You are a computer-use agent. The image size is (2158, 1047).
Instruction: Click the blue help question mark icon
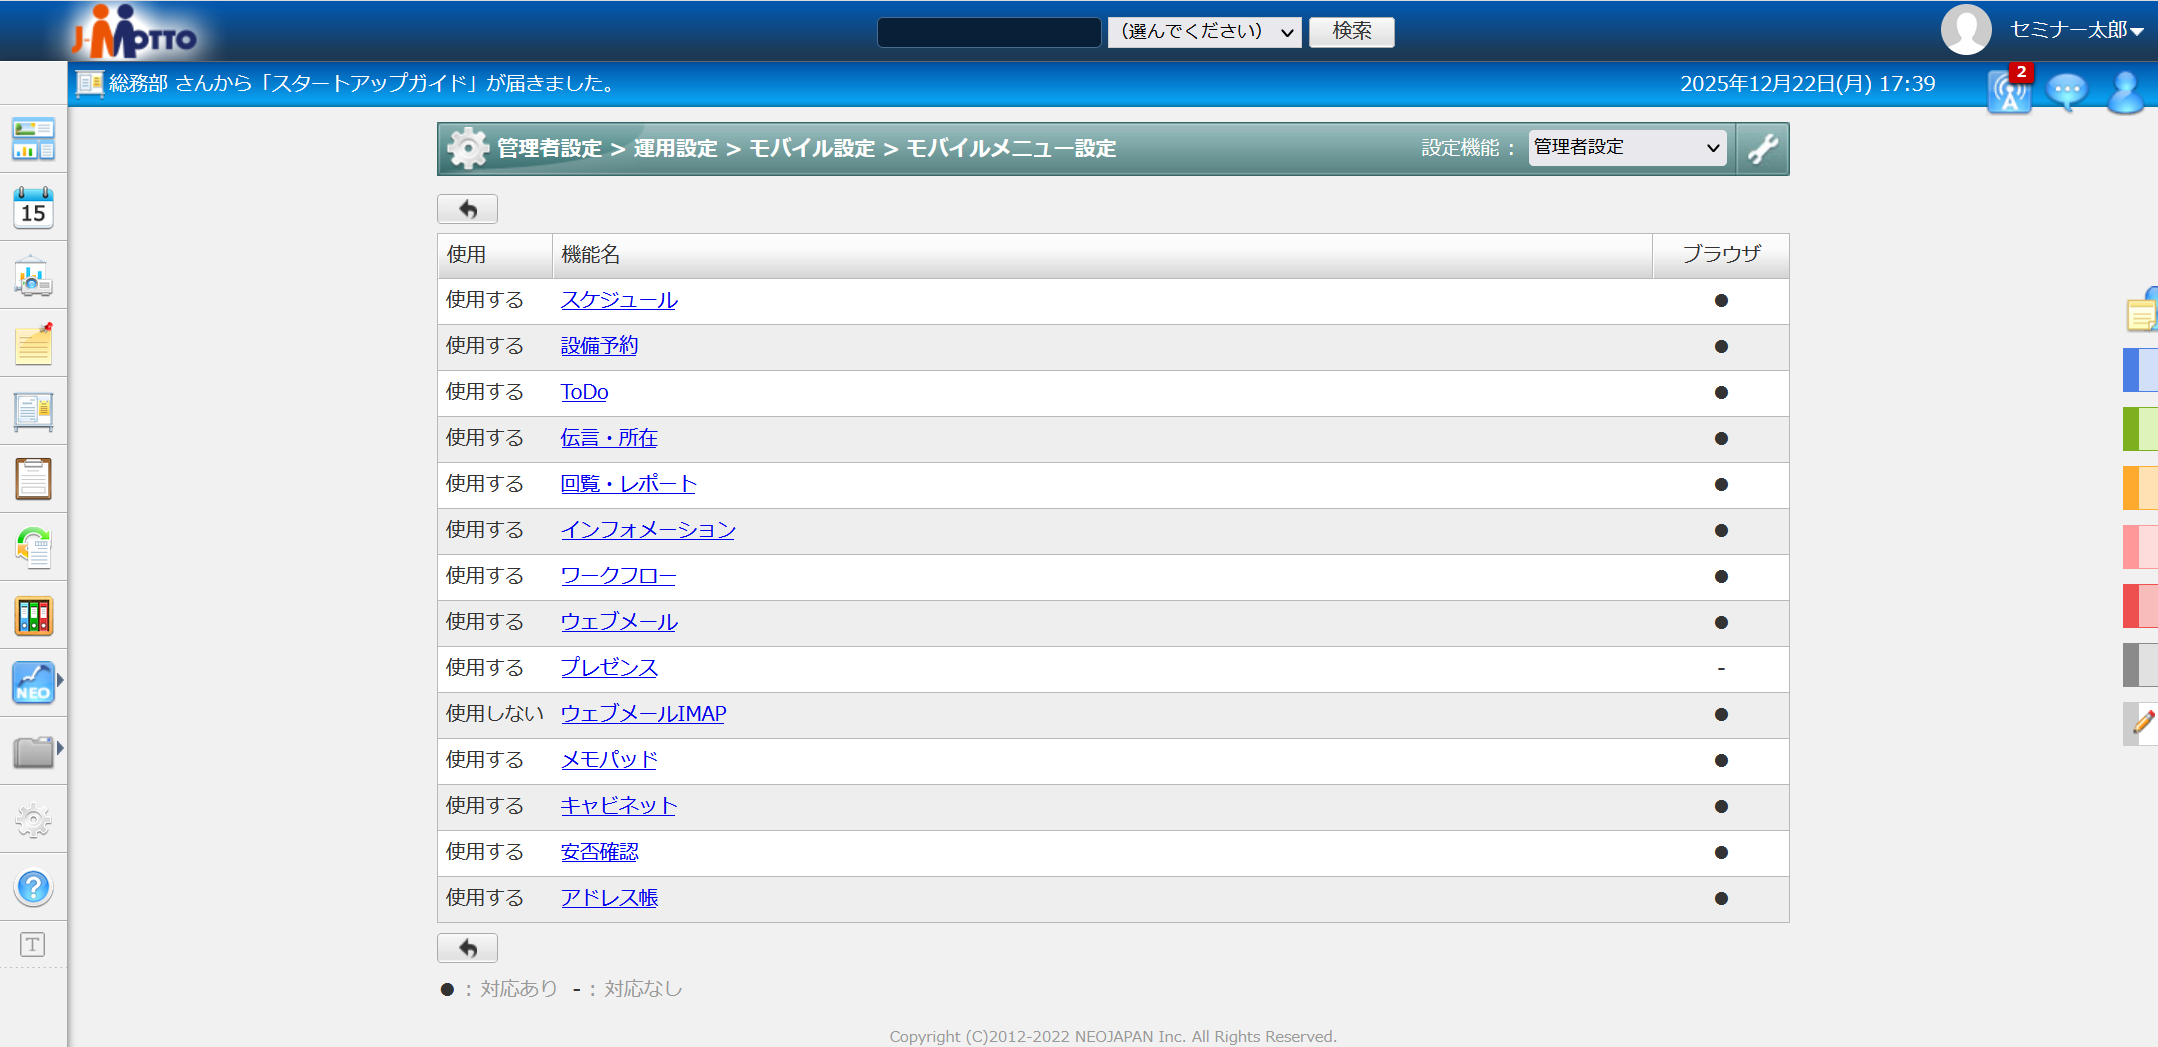click(33, 887)
